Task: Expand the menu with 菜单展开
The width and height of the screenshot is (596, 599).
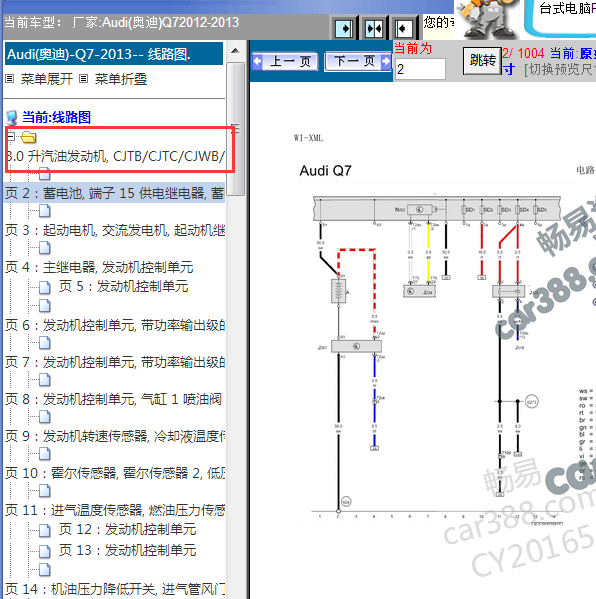Action: pyautogui.click(x=46, y=79)
